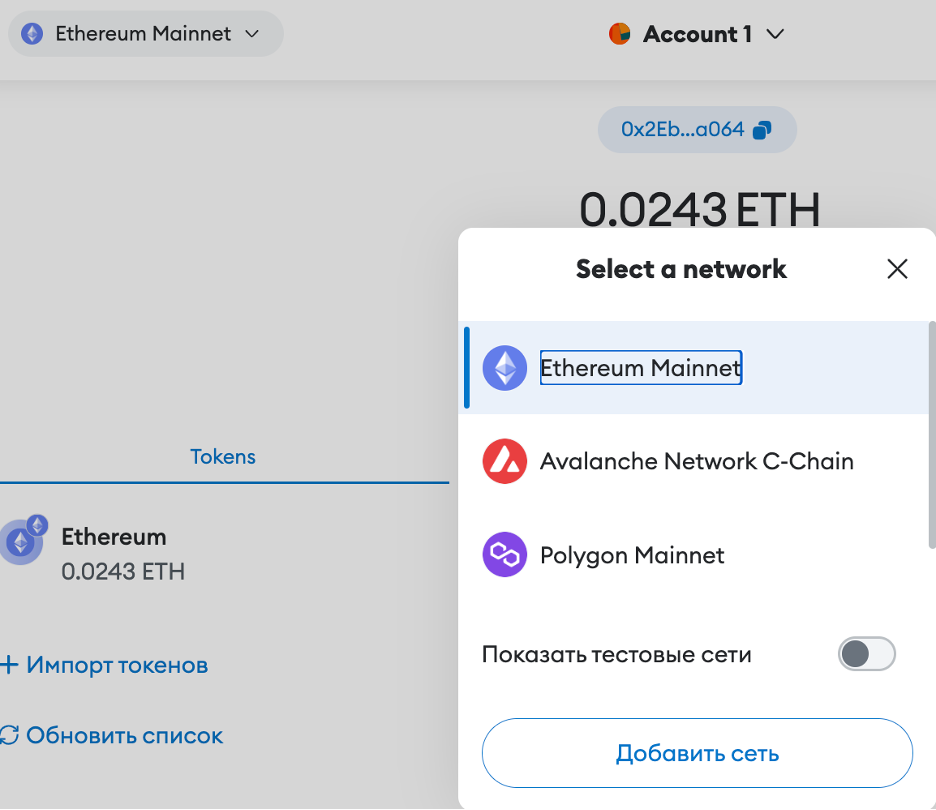Click the Avalanche network logo

505,462
